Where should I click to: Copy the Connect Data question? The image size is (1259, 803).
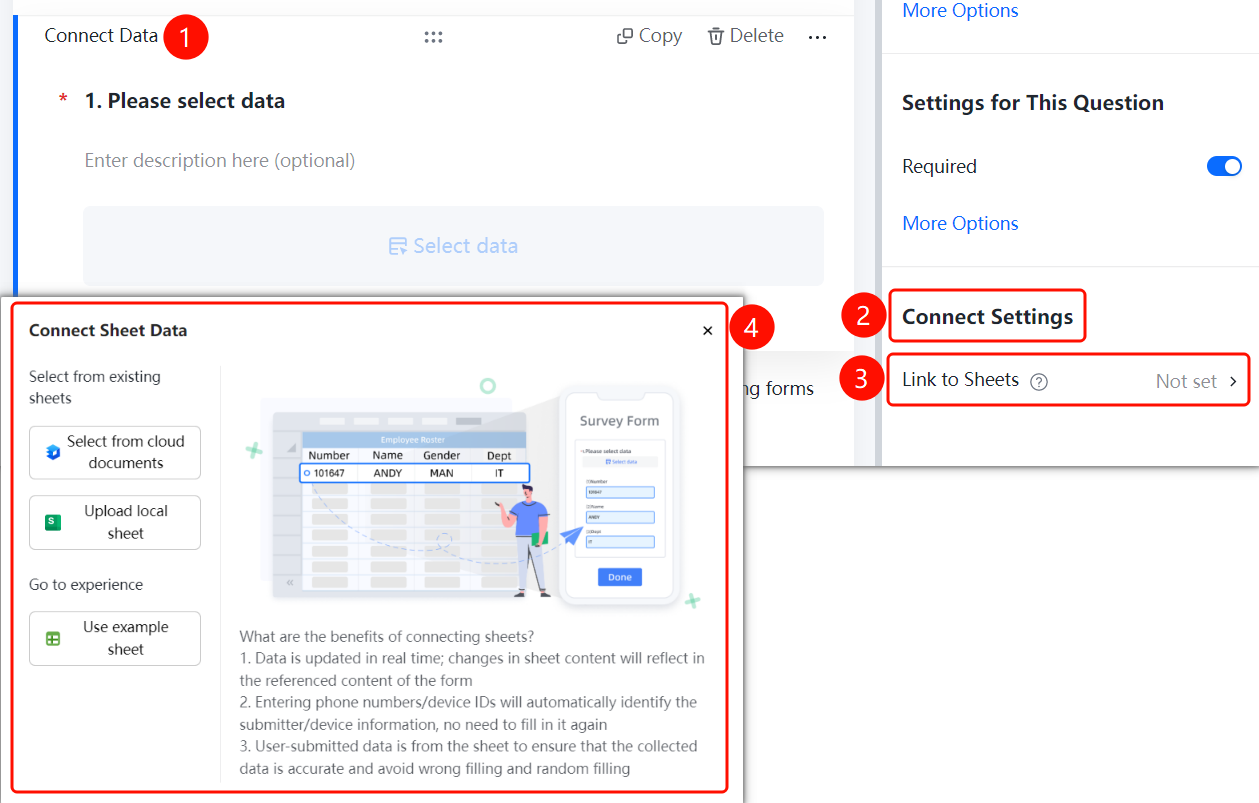(649, 36)
